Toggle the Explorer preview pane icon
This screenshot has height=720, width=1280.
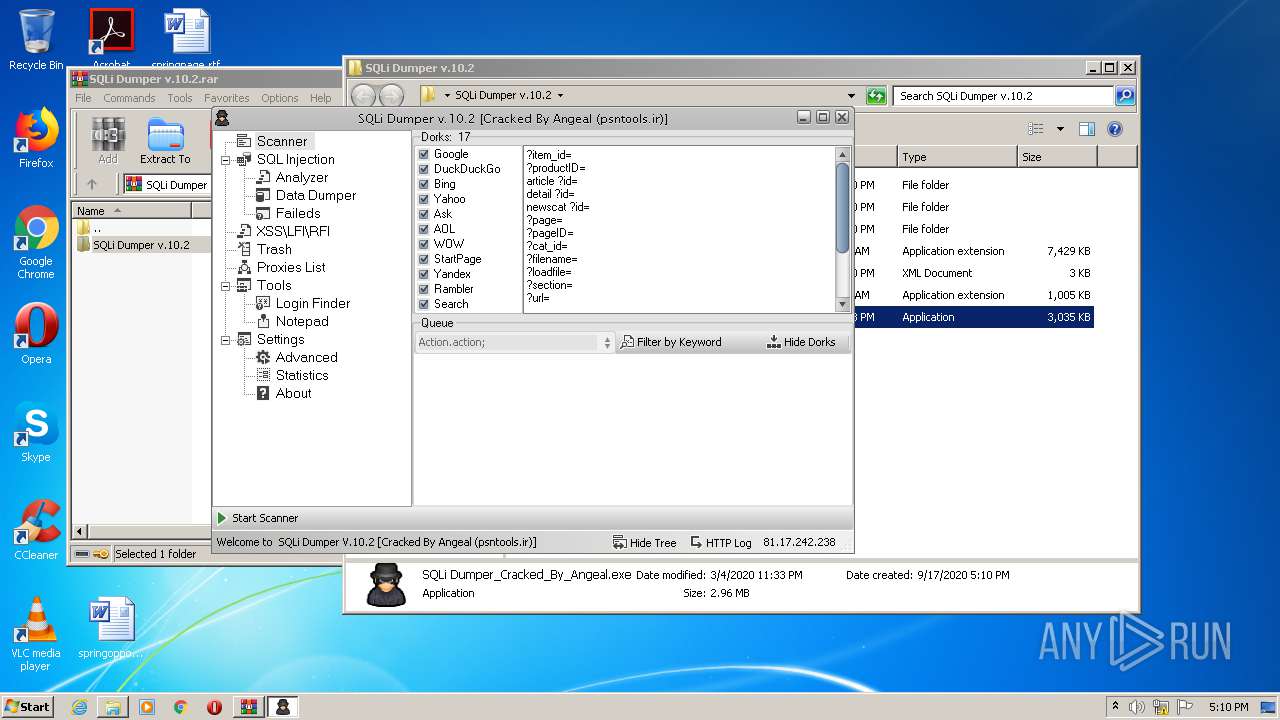pyautogui.click(x=1087, y=129)
